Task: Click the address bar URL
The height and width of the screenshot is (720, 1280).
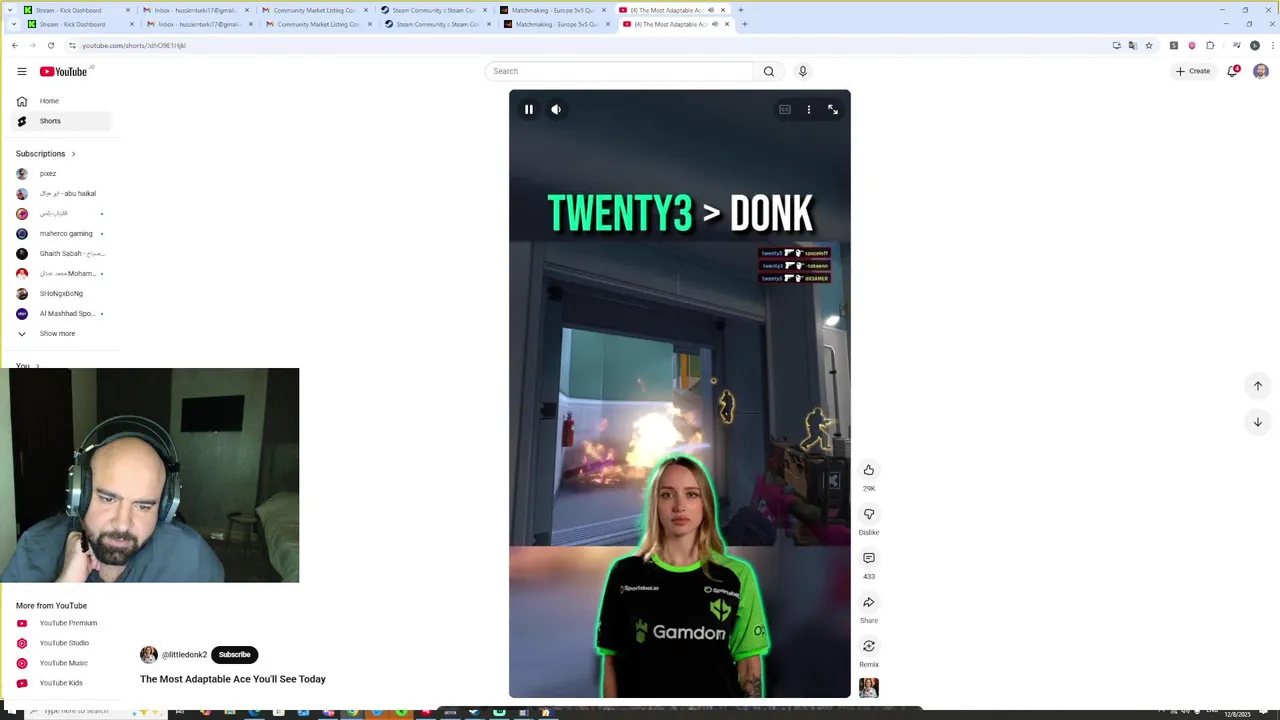Action: pyautogui.click(x=134, y=45)
